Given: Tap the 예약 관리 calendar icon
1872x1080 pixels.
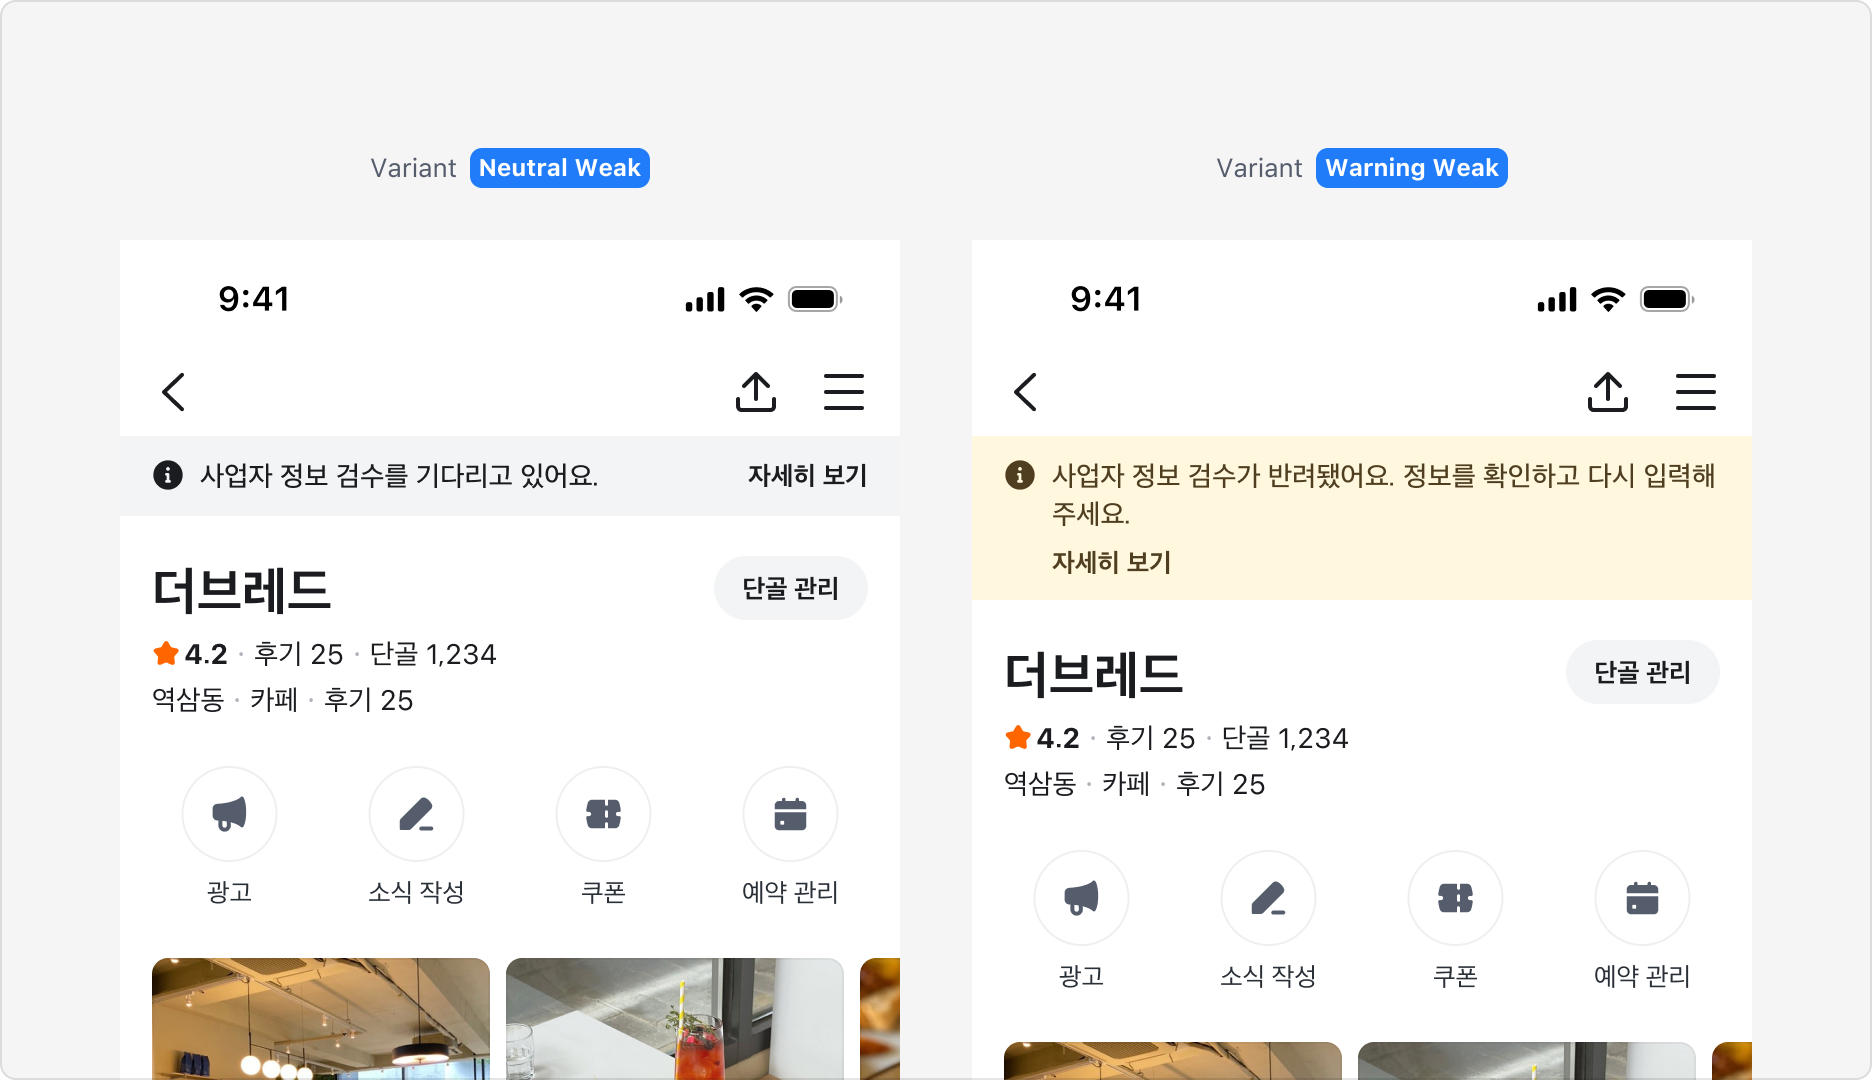Looking at the screenshot, I should click(x=790, y=814).
